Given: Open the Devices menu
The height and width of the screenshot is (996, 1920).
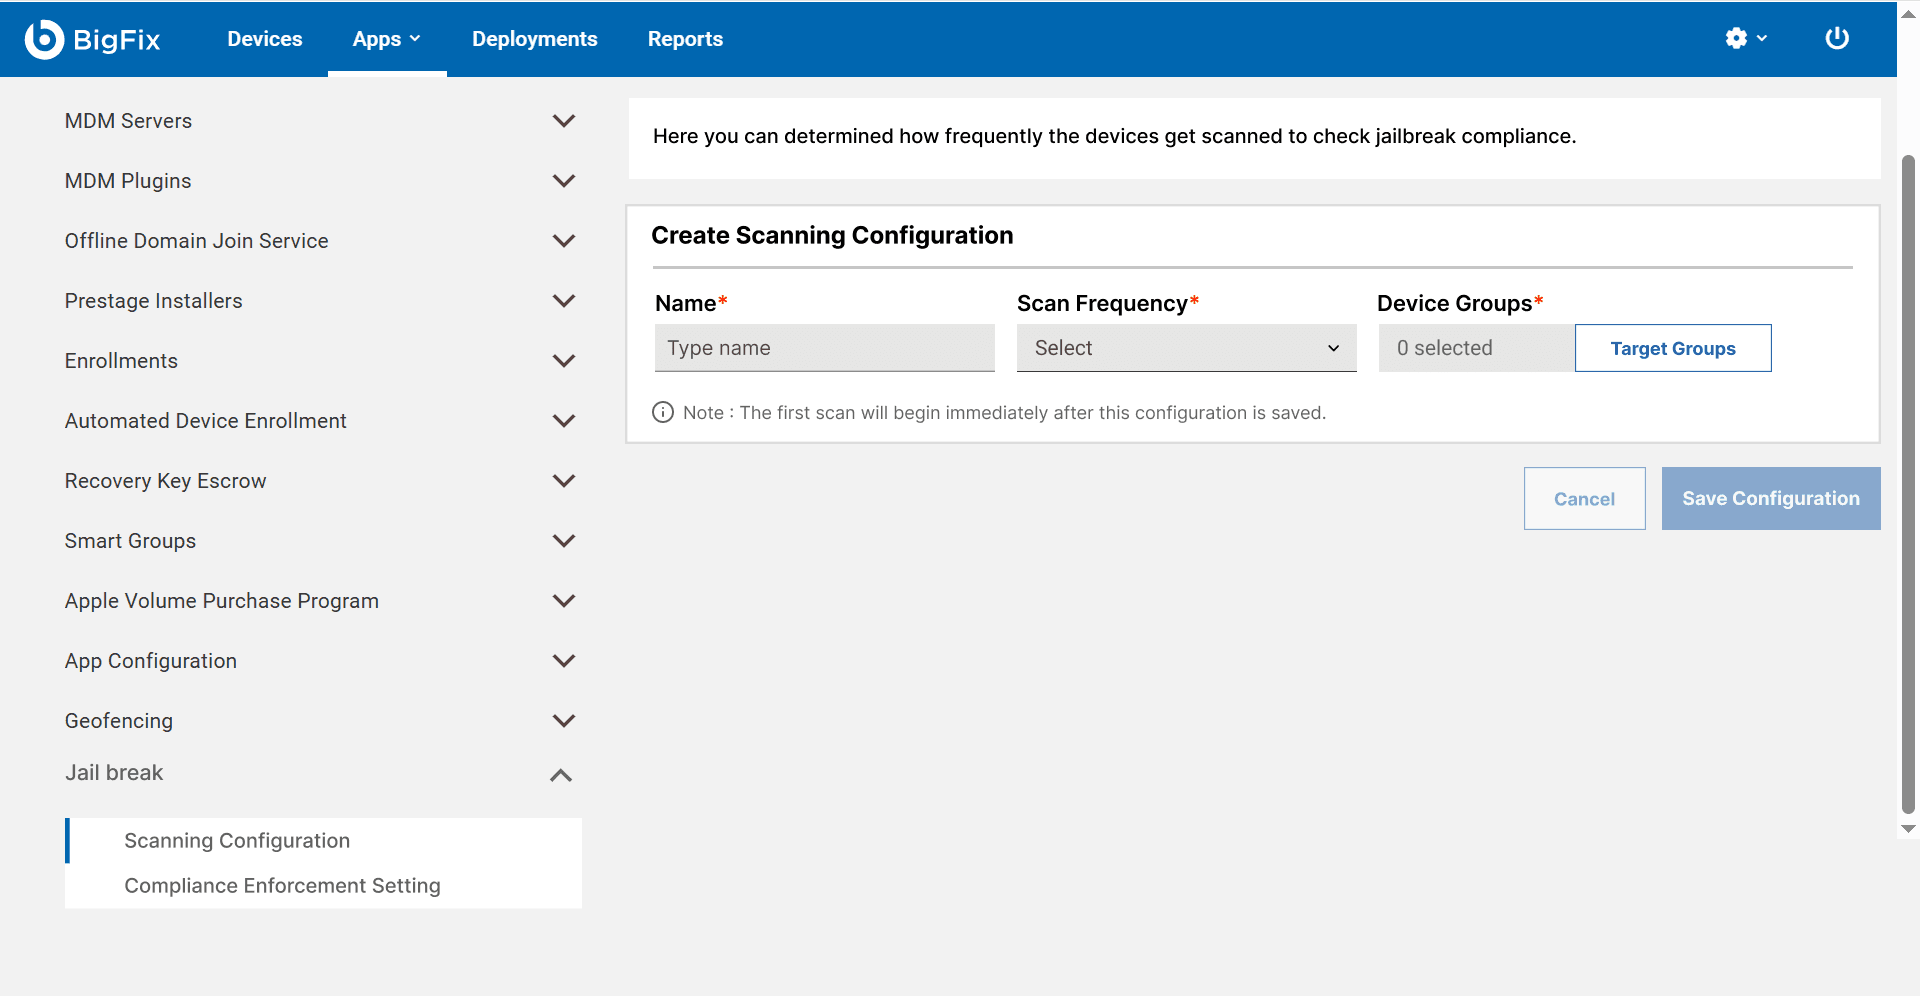Looking at the screenshot, I should coord(265,39).
